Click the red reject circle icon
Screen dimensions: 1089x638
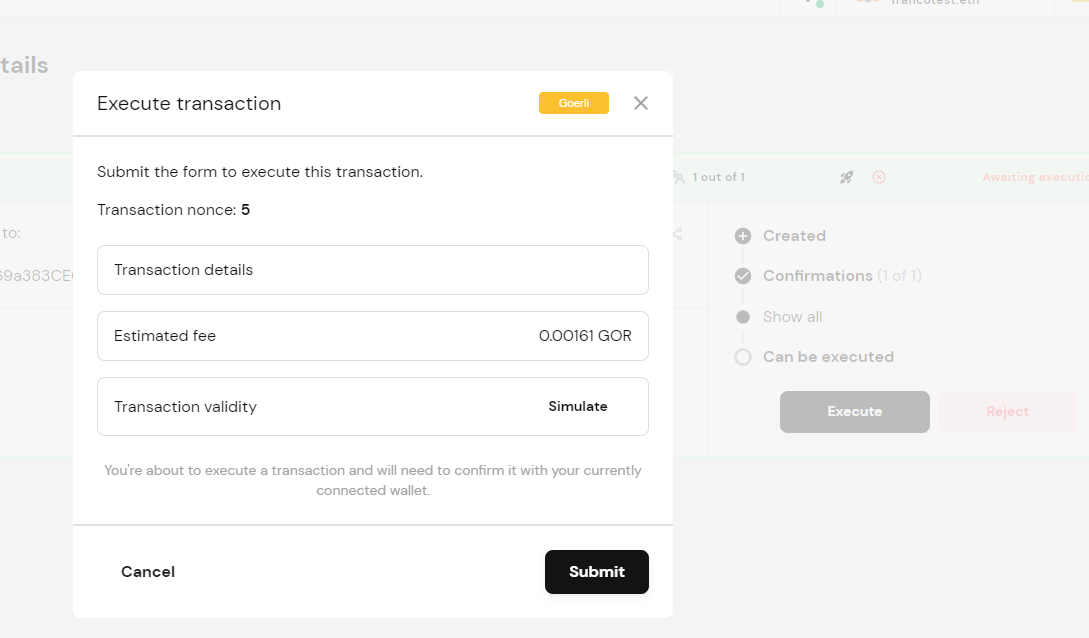878,177
